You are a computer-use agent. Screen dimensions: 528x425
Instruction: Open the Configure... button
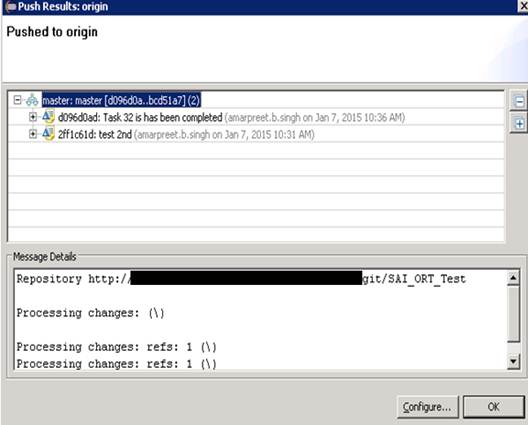click(x=427, y=407)
